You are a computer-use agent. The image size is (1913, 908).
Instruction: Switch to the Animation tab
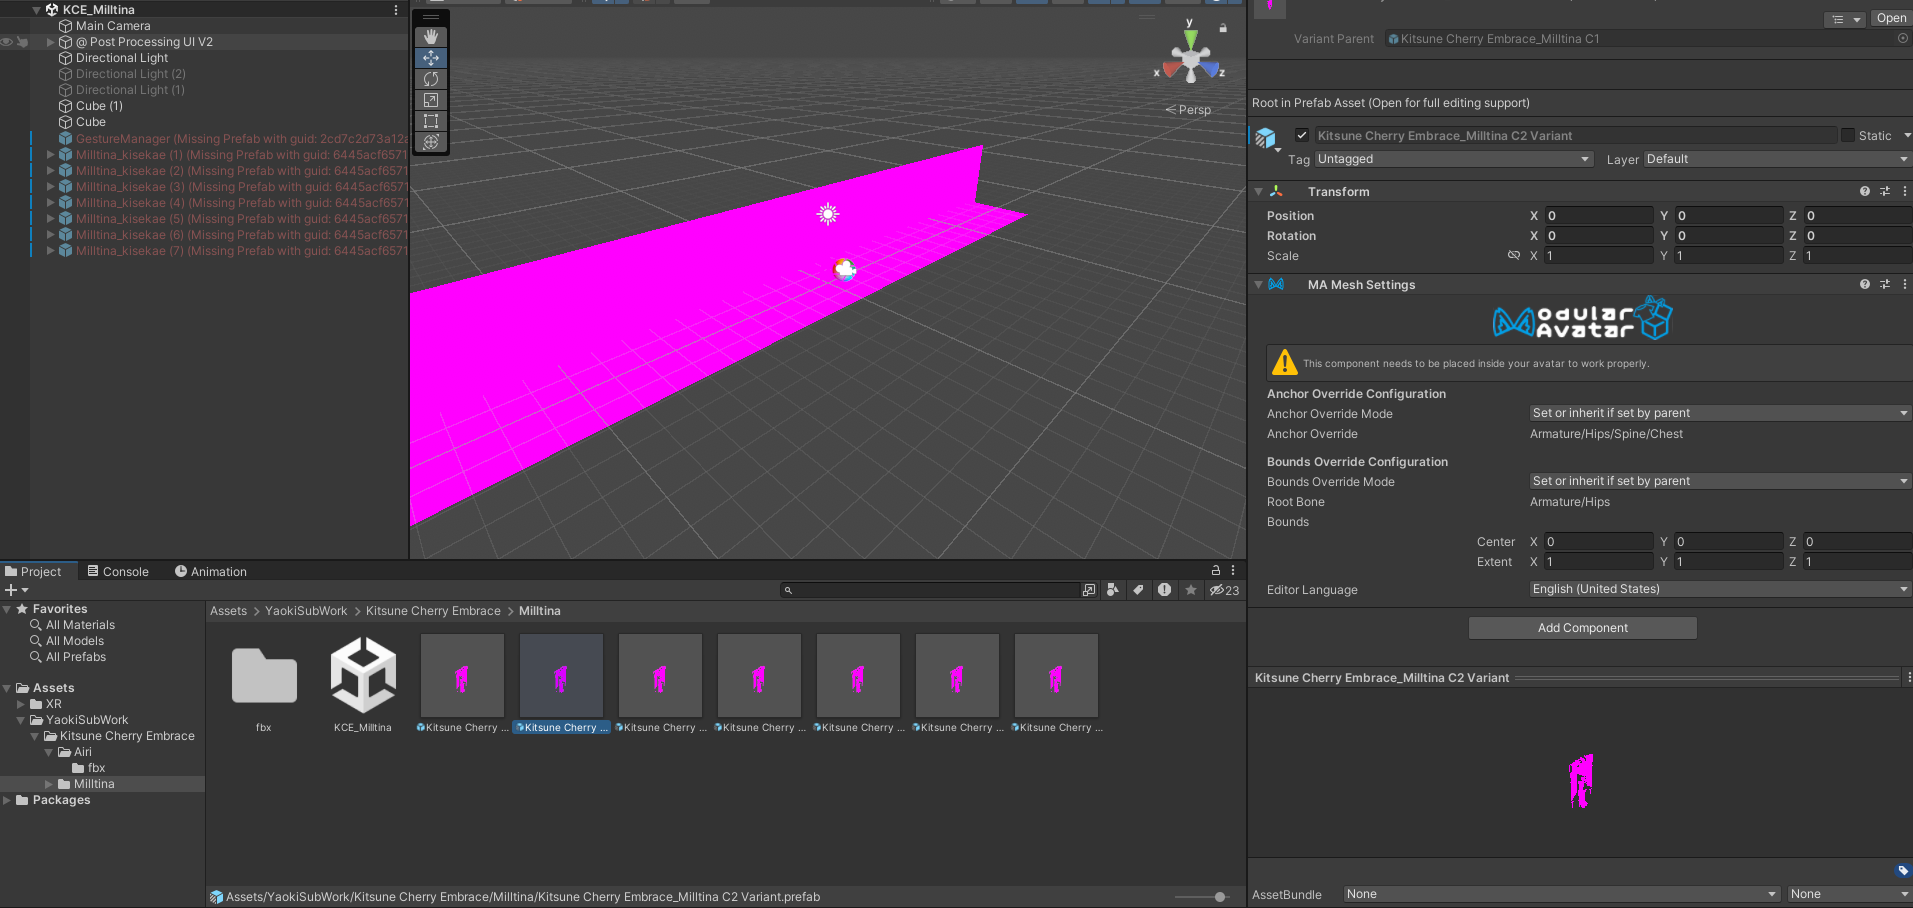pos(211,571)
